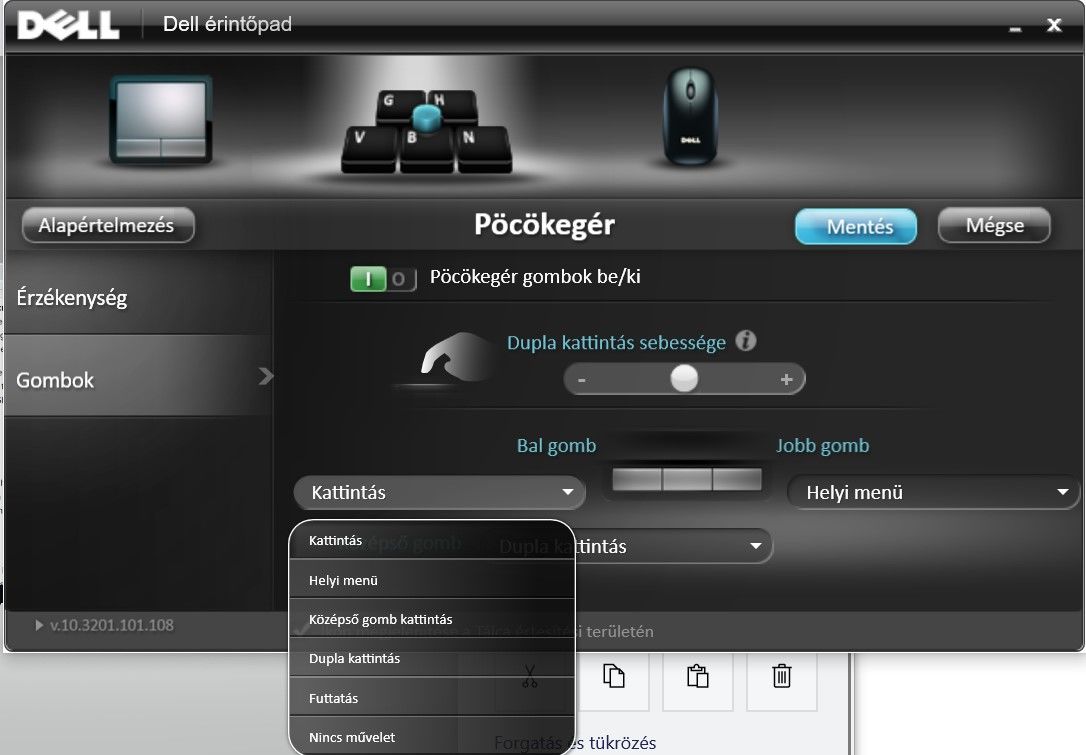The height and width of the screenshot is (755, 1086).
Task: Open the Gombok sidebar section
Action: tap(139, 378)
